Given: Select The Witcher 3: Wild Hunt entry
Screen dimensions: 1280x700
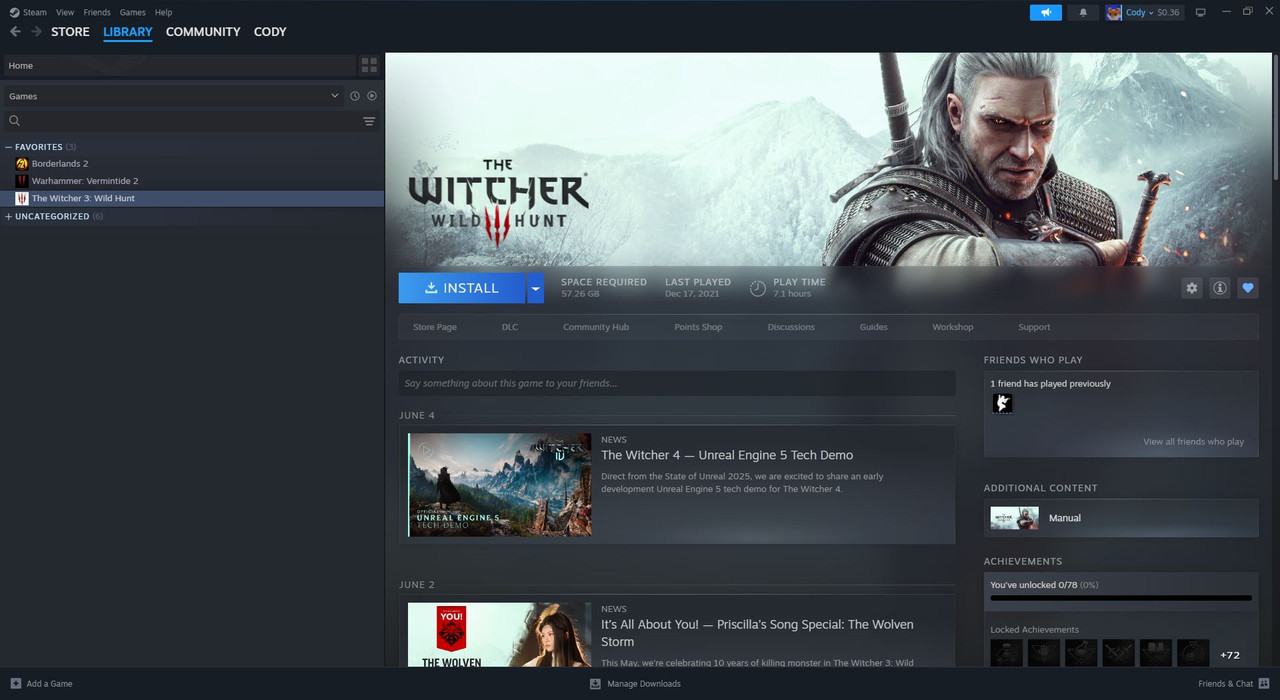Looking at the screenshot, I should coord(192,198).
